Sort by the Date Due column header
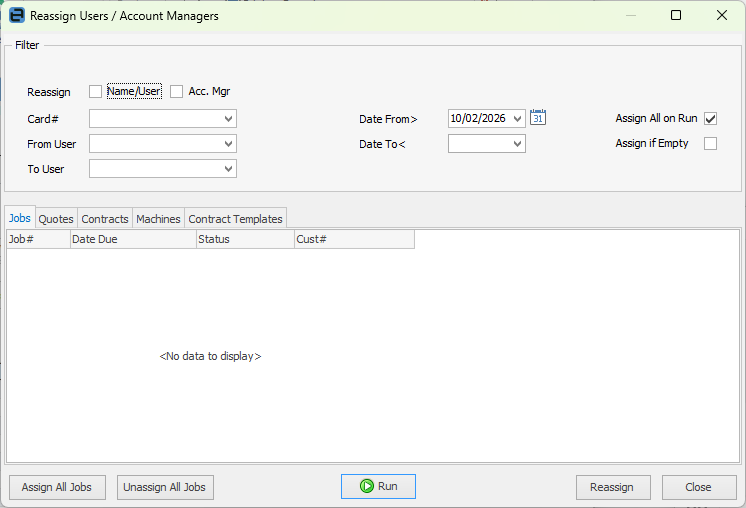The image size is (746, 508). click(133, 239)
